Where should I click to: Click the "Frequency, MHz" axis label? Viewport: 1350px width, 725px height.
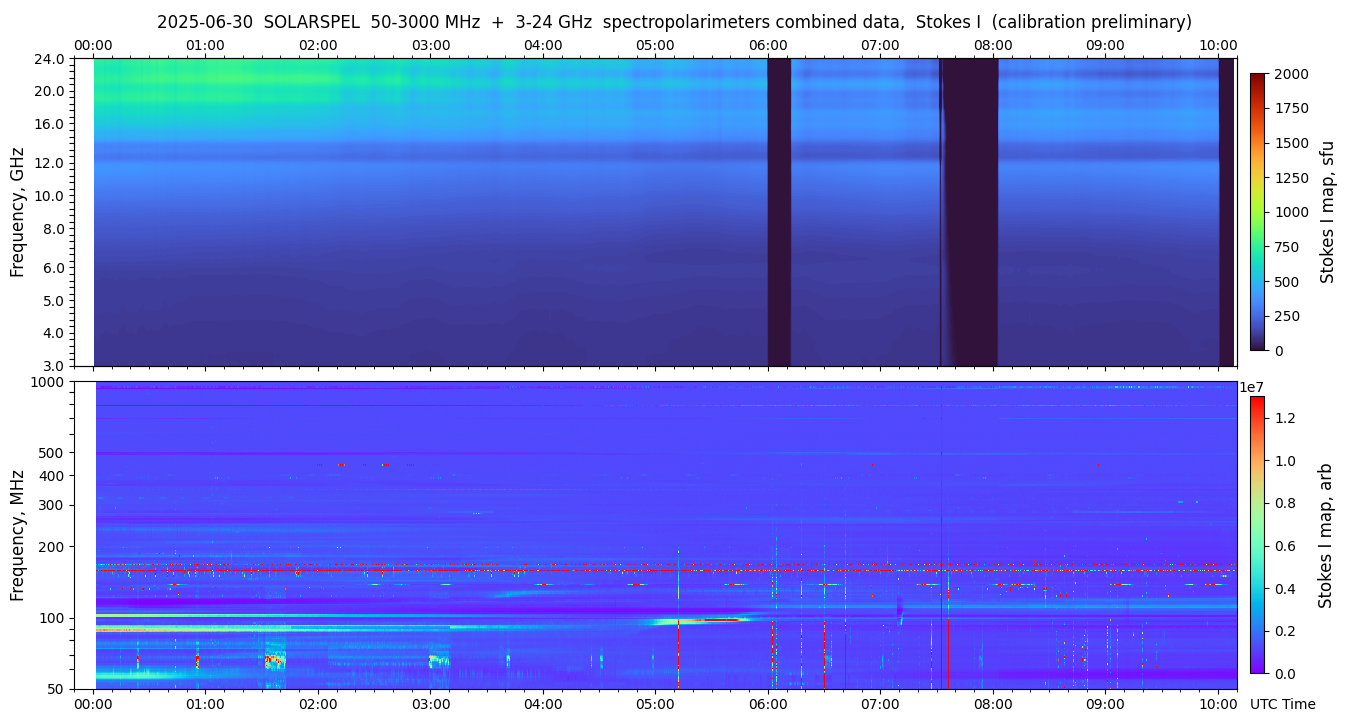17,535
